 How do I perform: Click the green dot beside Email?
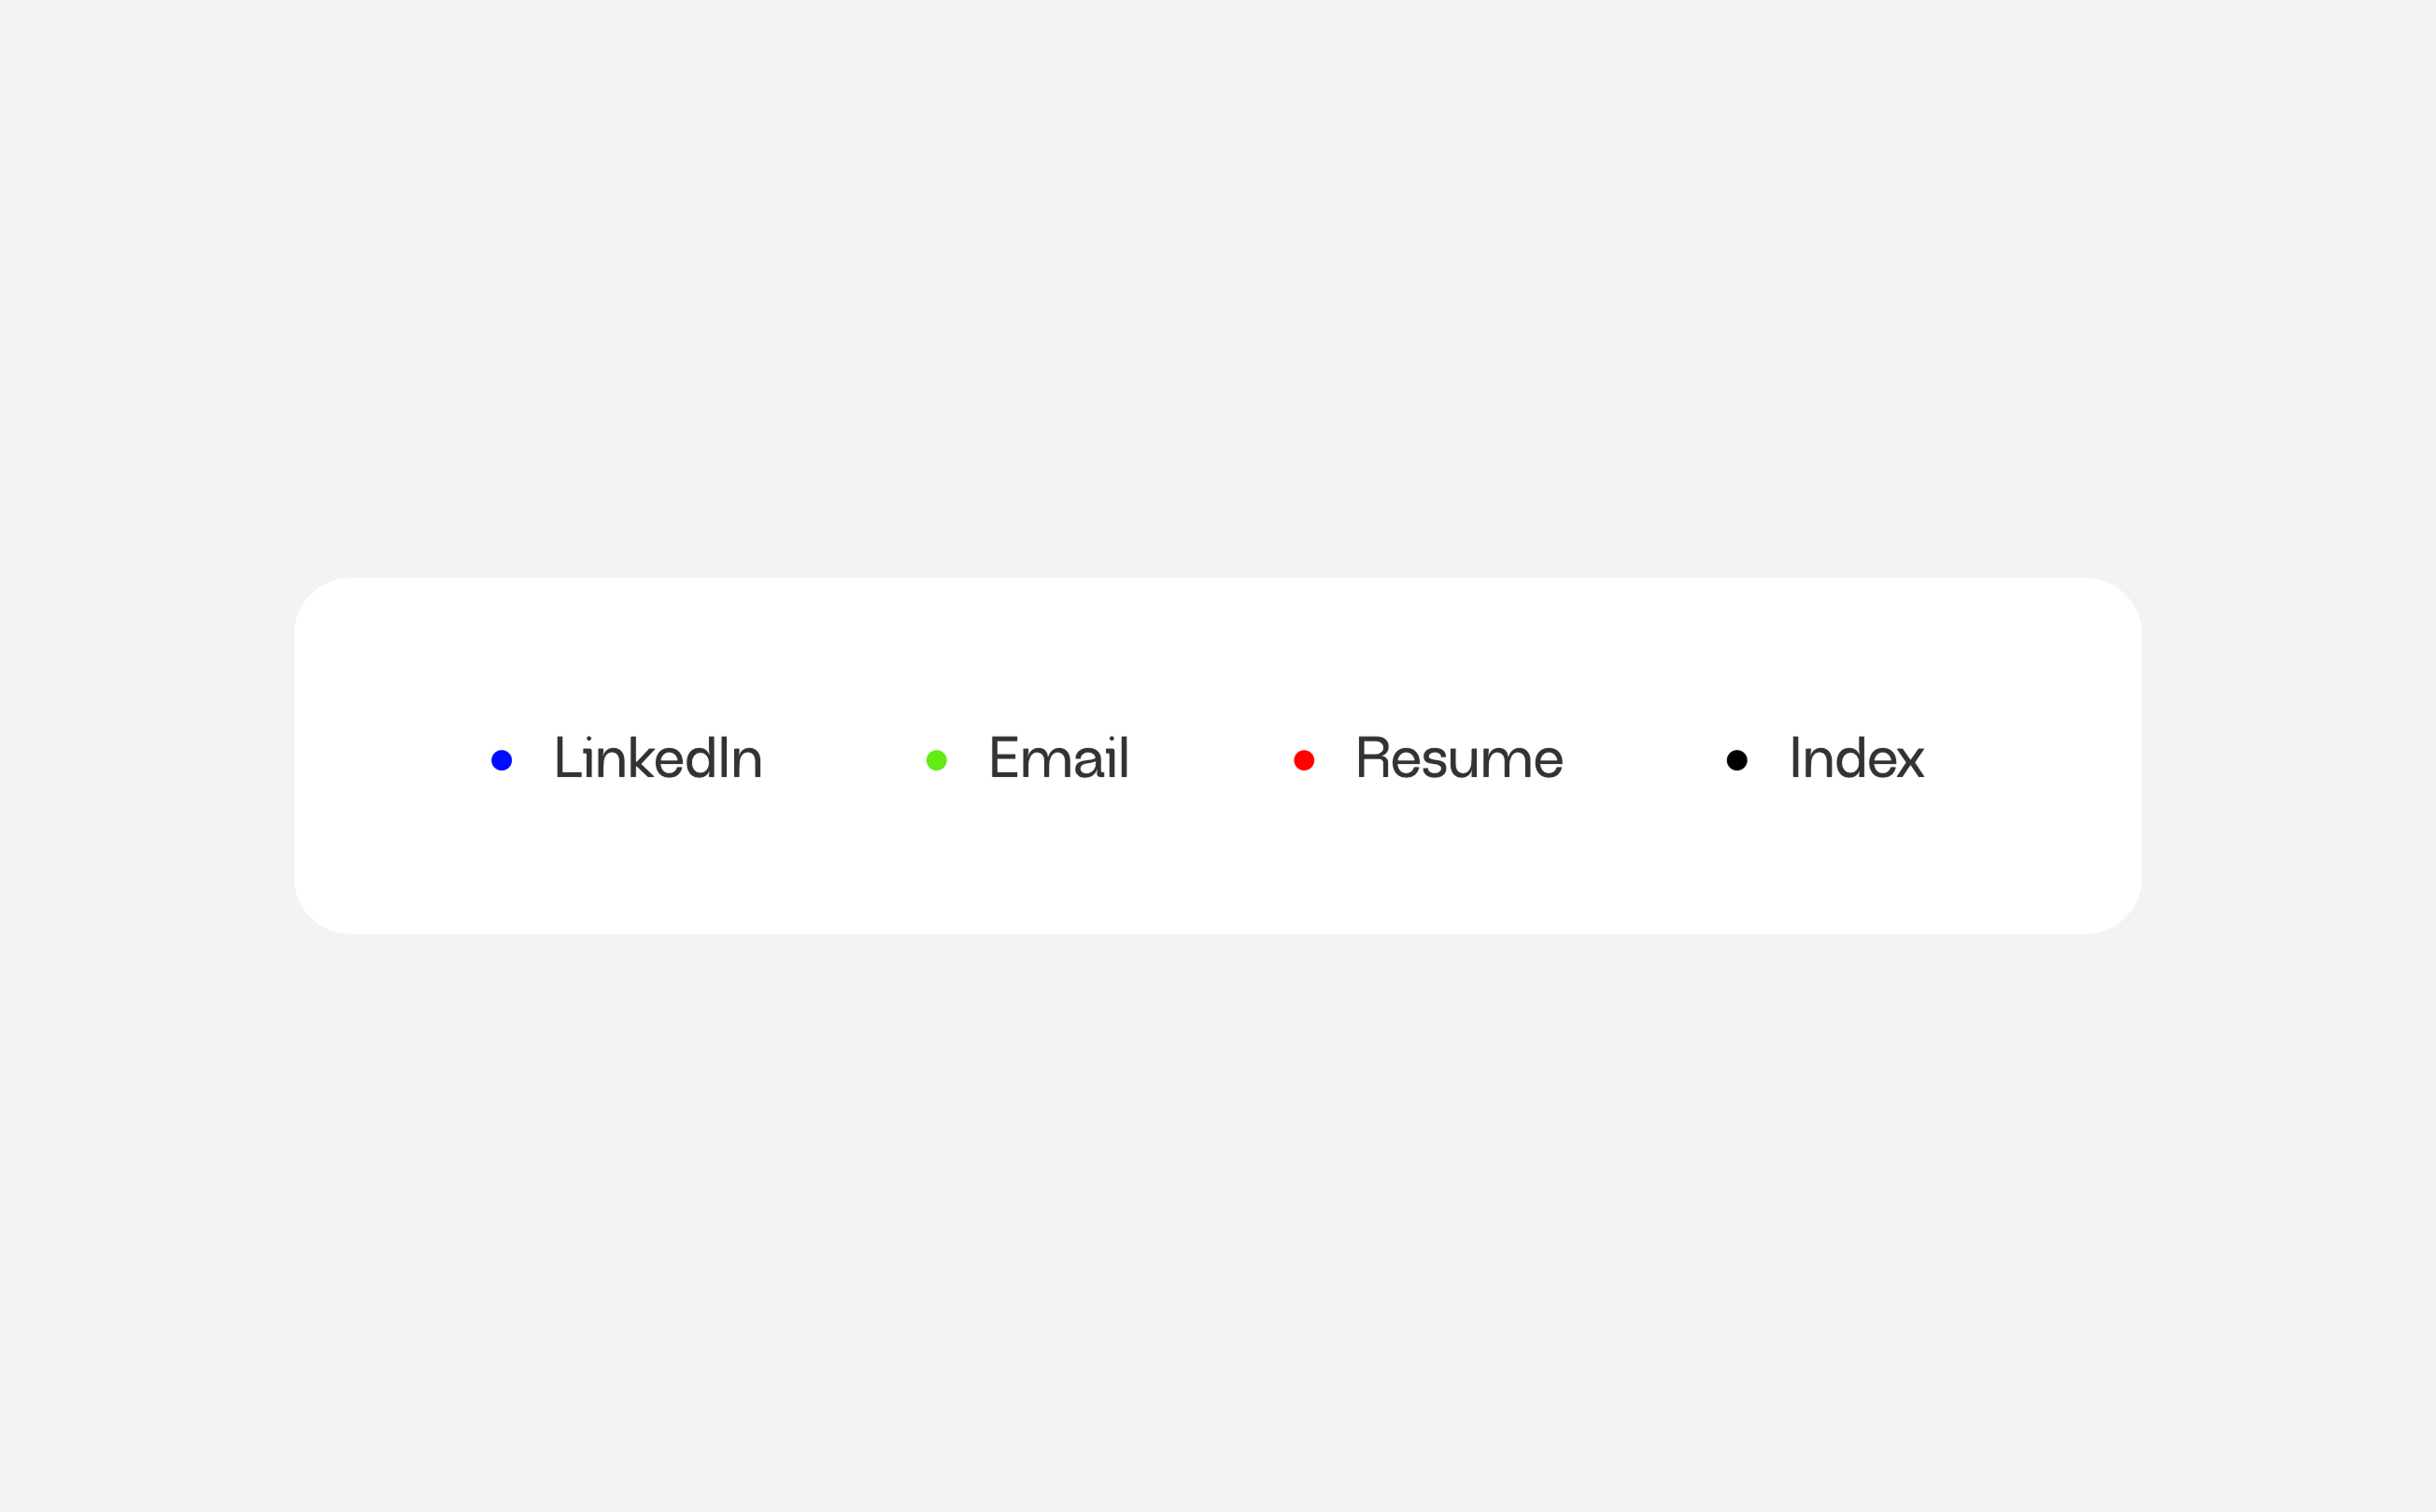[936, 760]
